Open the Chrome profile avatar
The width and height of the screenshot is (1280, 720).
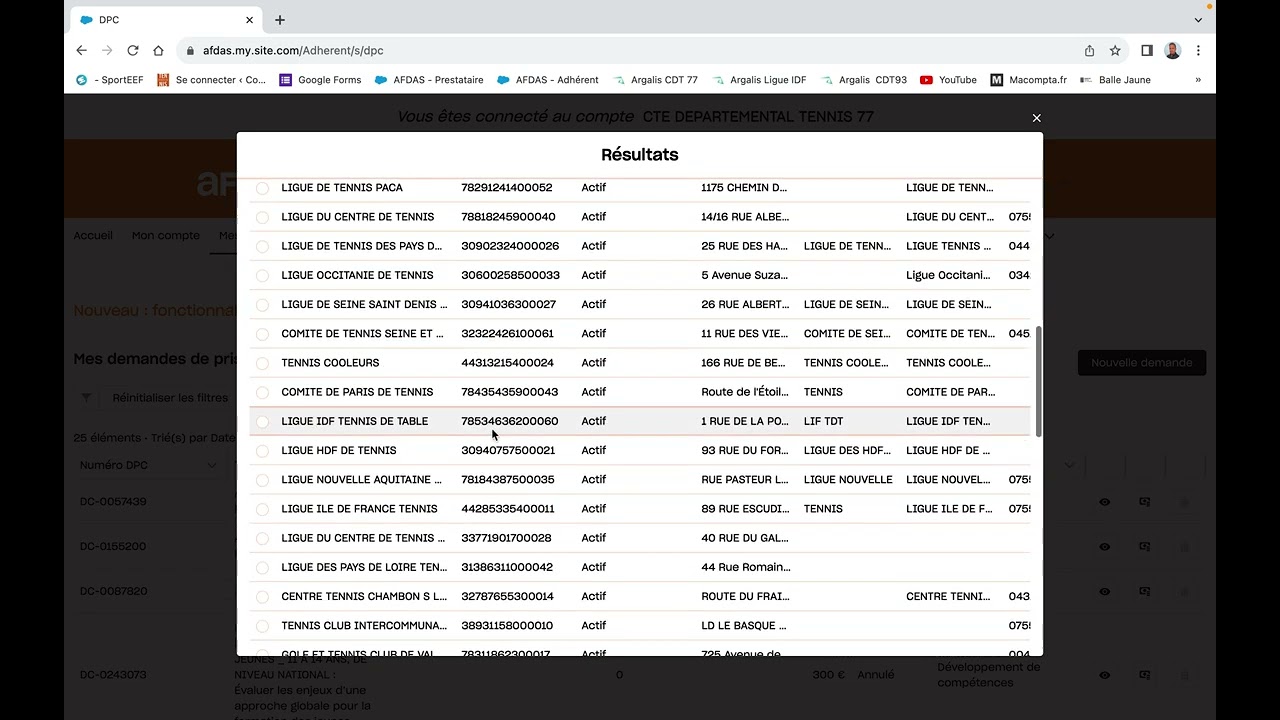(x=1173, y=50)
